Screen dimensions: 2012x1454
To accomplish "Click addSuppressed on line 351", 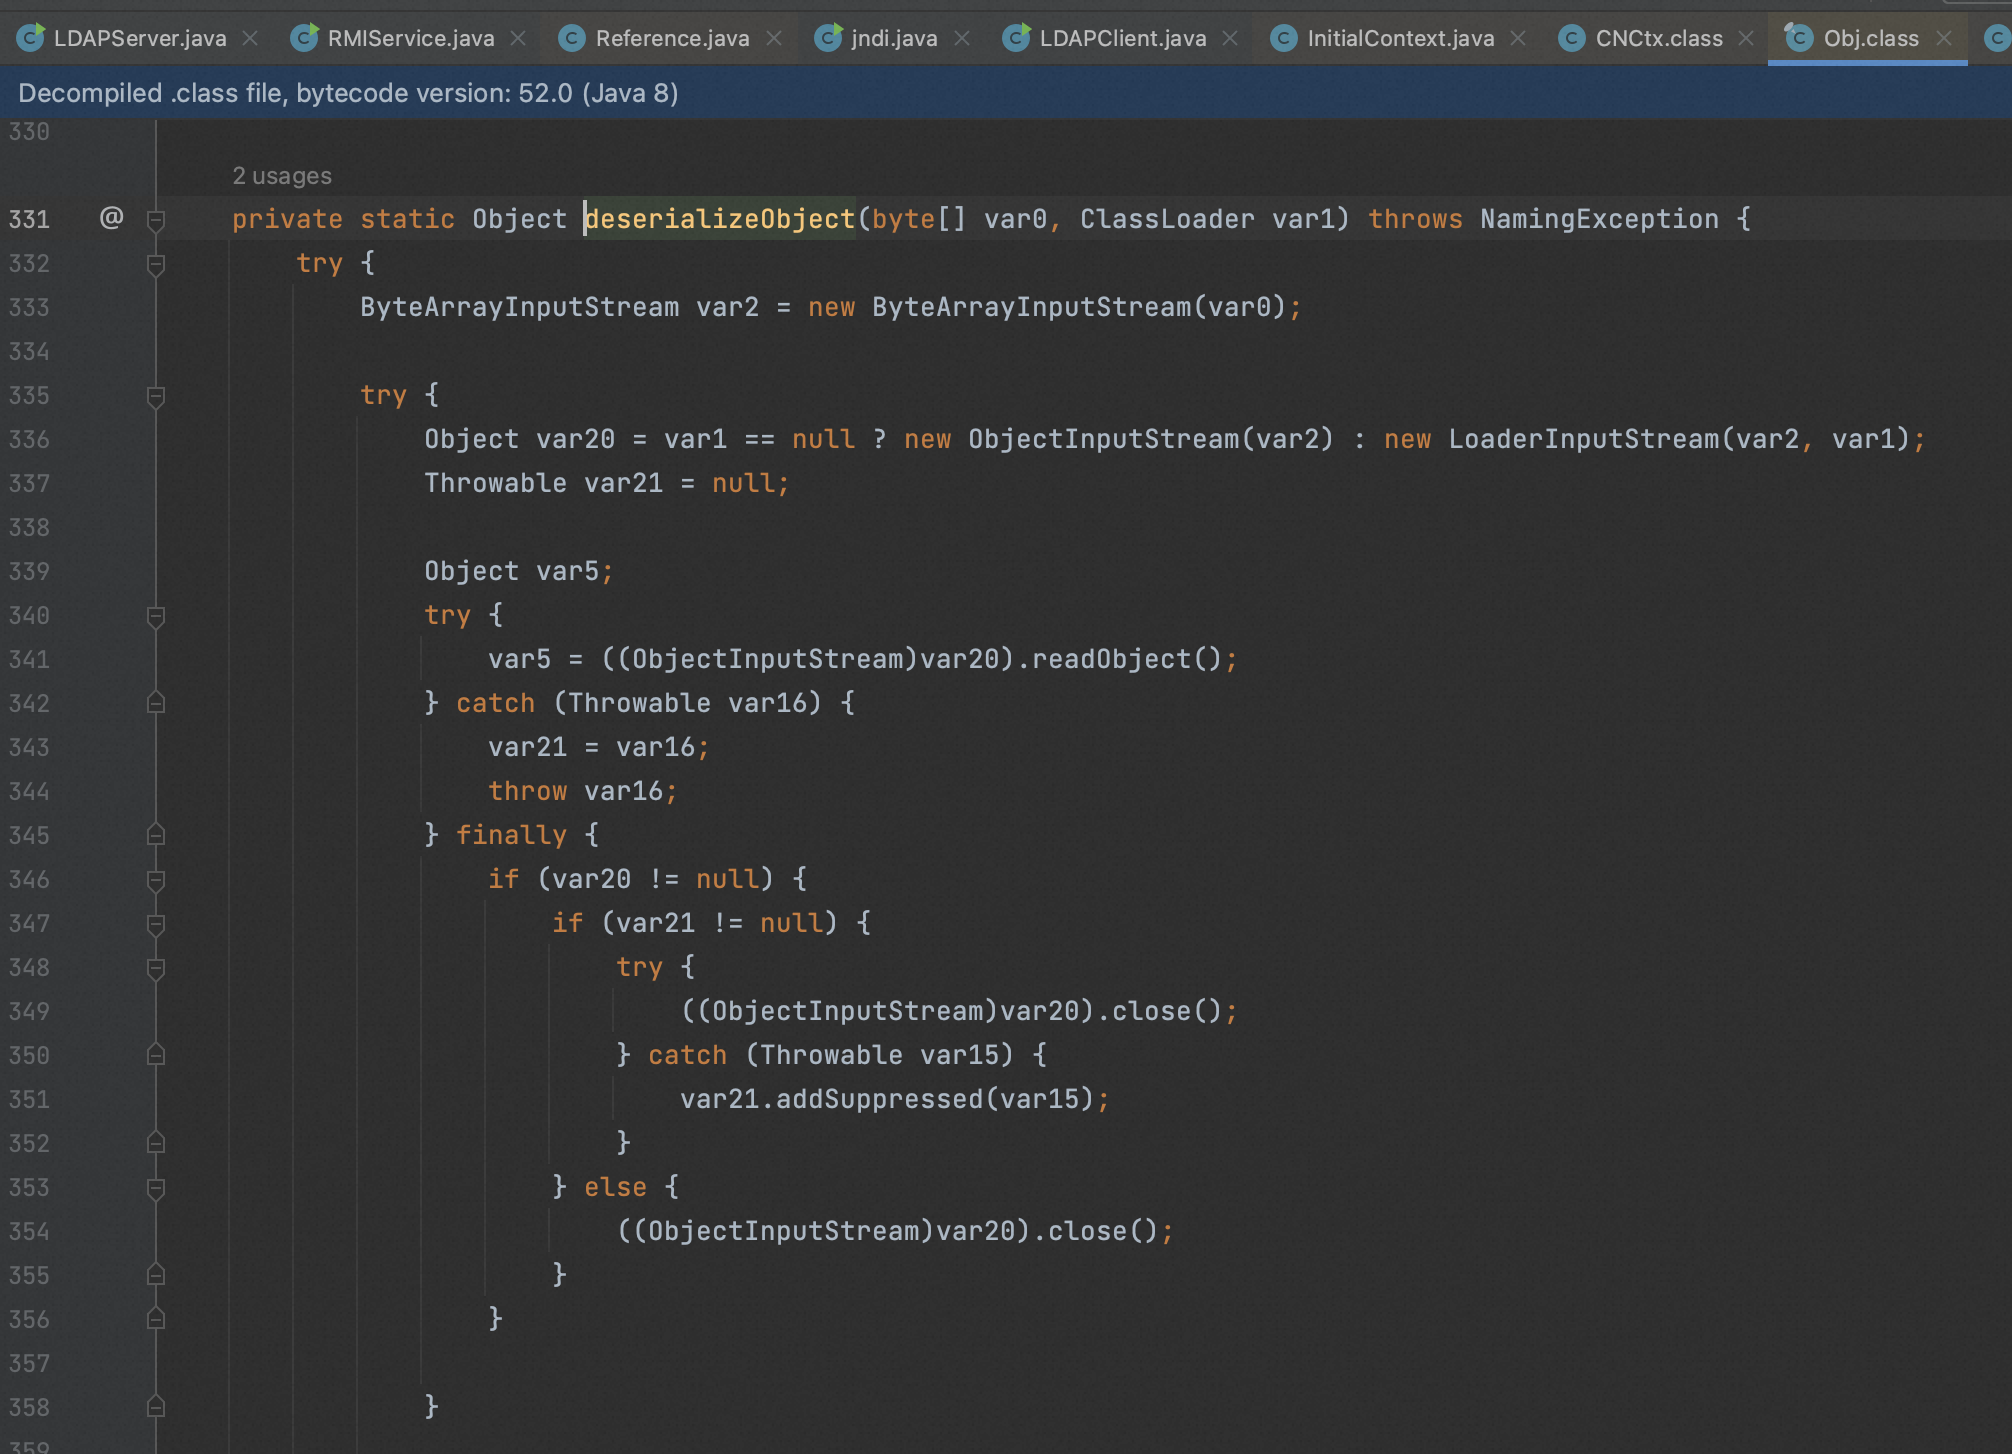I will (x=880, y=1099).
